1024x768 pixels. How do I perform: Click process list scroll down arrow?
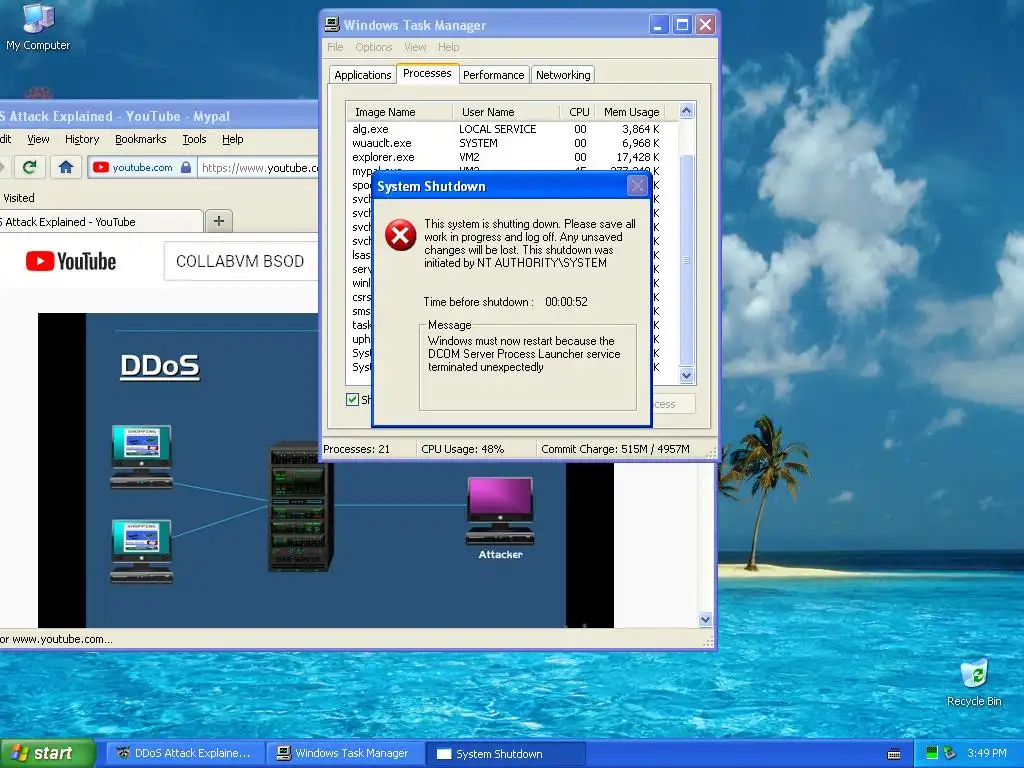(x=686, y=376)
